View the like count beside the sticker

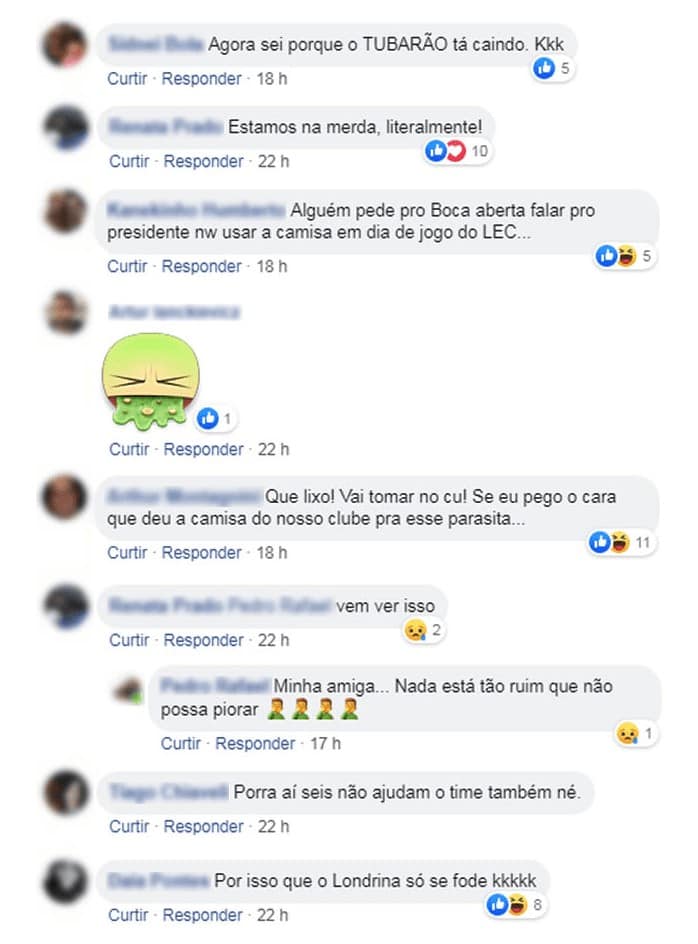[216, 418]
